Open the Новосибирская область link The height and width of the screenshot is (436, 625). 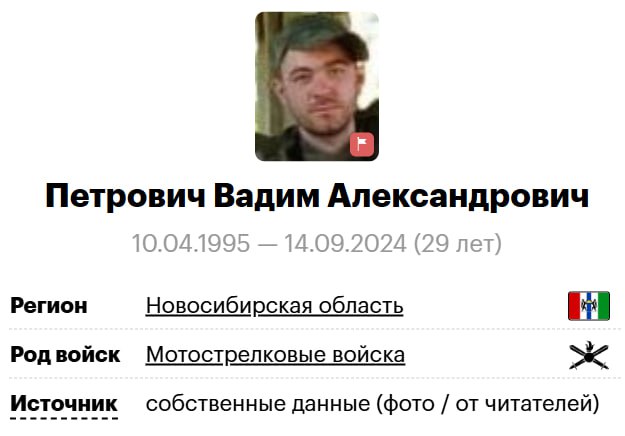click(x=274, y=306)
